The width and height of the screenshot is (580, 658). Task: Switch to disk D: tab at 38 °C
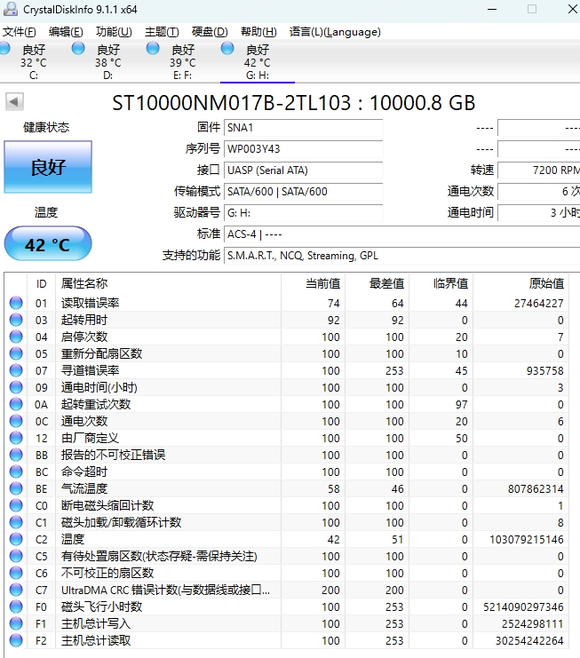pyautogui.click(x=108, y=62)
